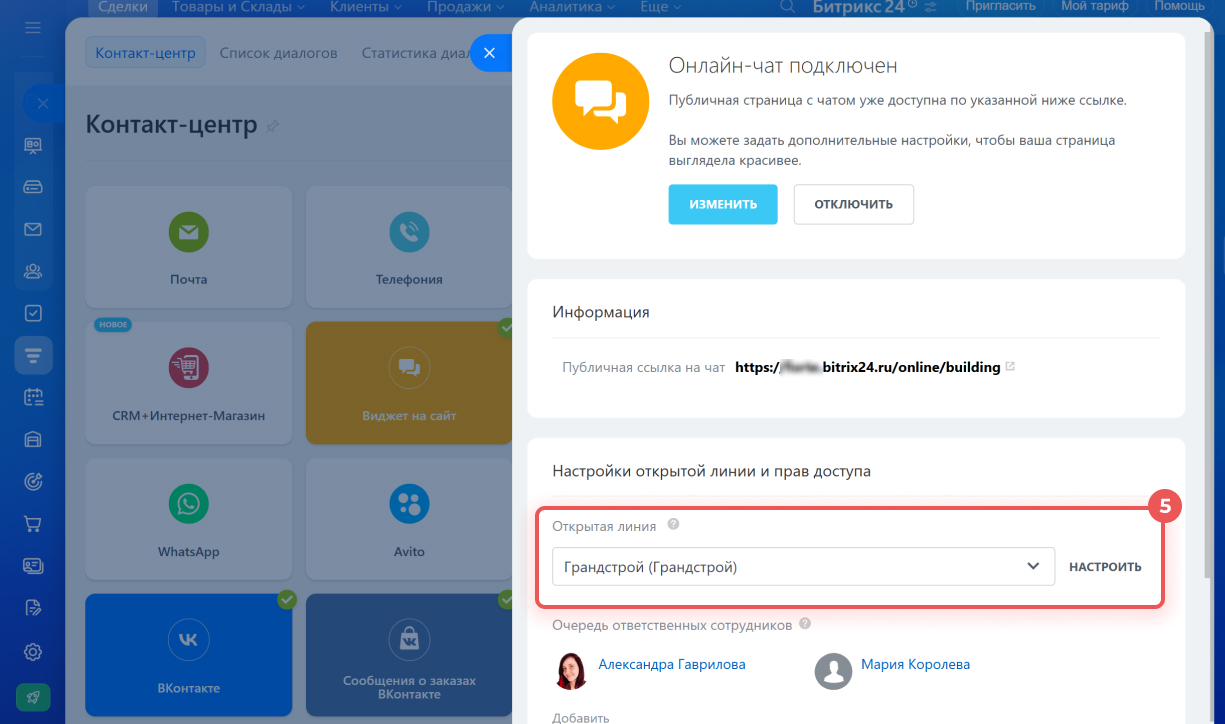Image resolution: width=1225 pixels, height=724 pixels.
Task: Open the WhatsApp channel tile
Action: 189,519
